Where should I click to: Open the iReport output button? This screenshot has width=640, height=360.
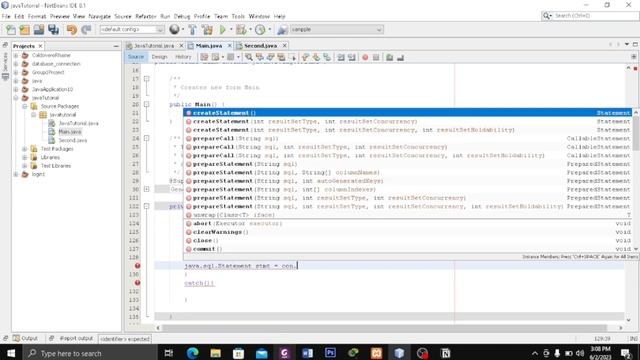click(x=71, y=338)
